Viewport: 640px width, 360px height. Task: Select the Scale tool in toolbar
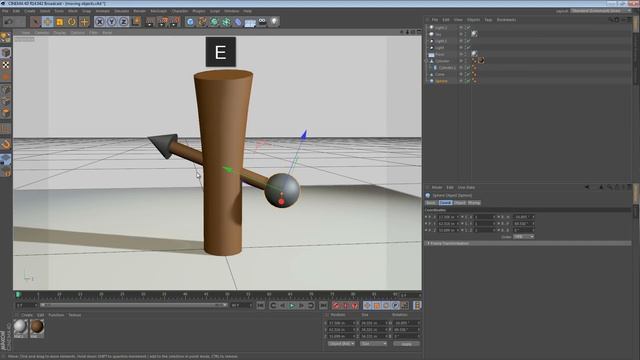(60, 21)
